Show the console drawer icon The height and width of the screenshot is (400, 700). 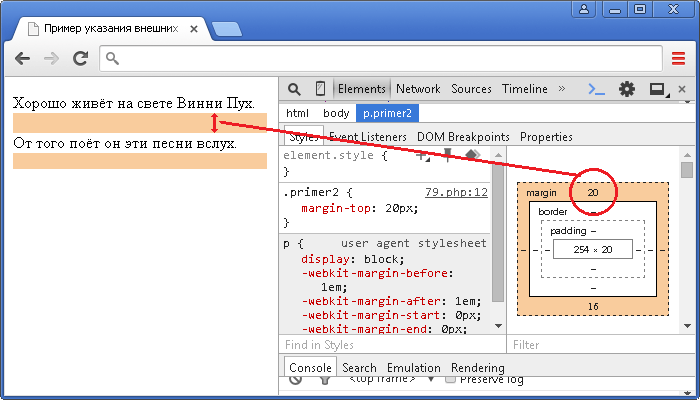pyautogui.click(x=597, y=89)
